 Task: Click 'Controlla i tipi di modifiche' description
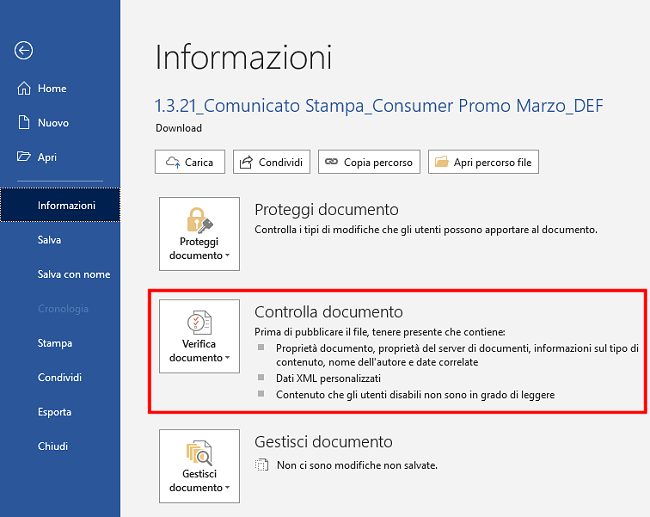[426, 229]
